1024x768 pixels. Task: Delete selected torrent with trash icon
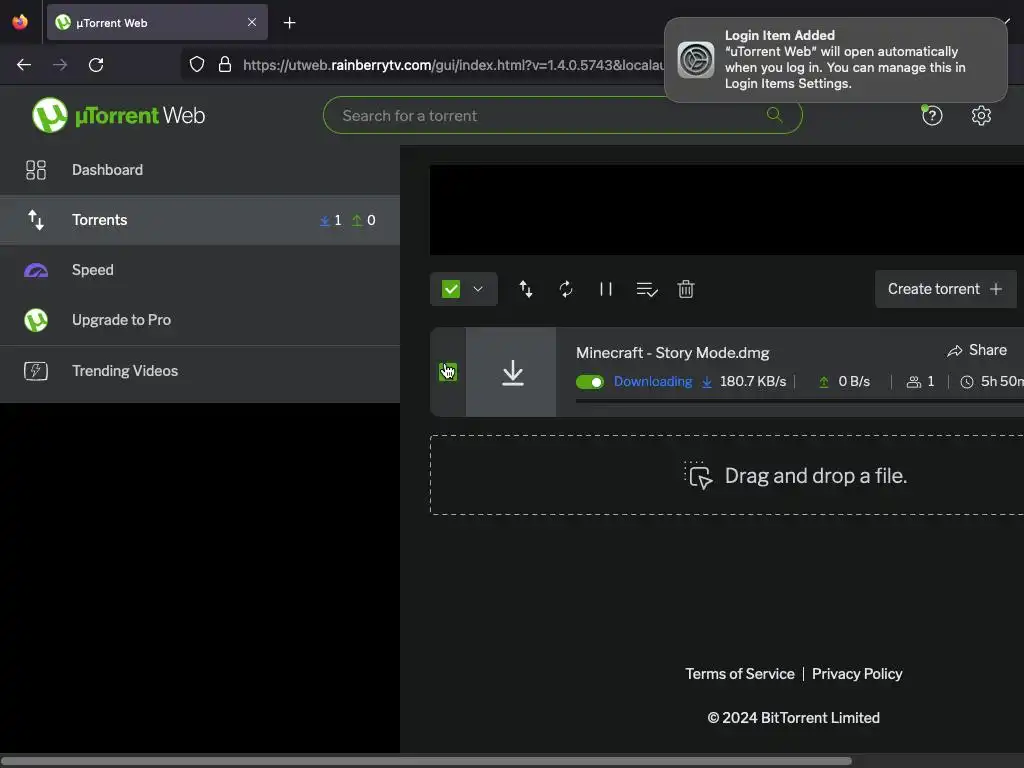tap(686, 289)
